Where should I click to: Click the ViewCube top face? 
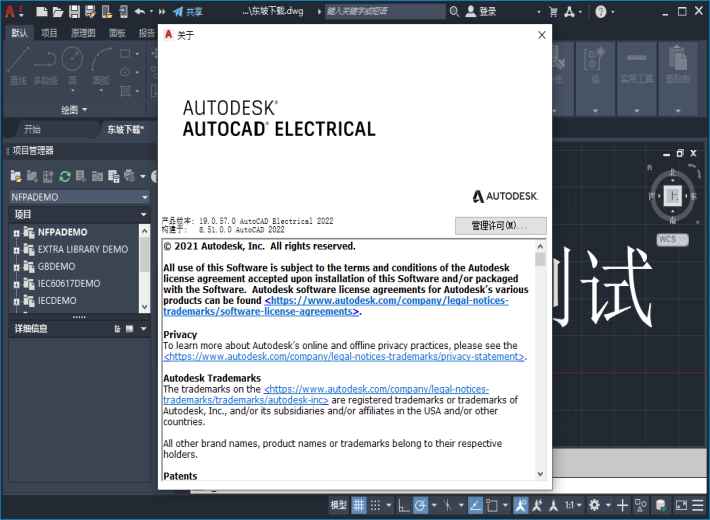672,196
